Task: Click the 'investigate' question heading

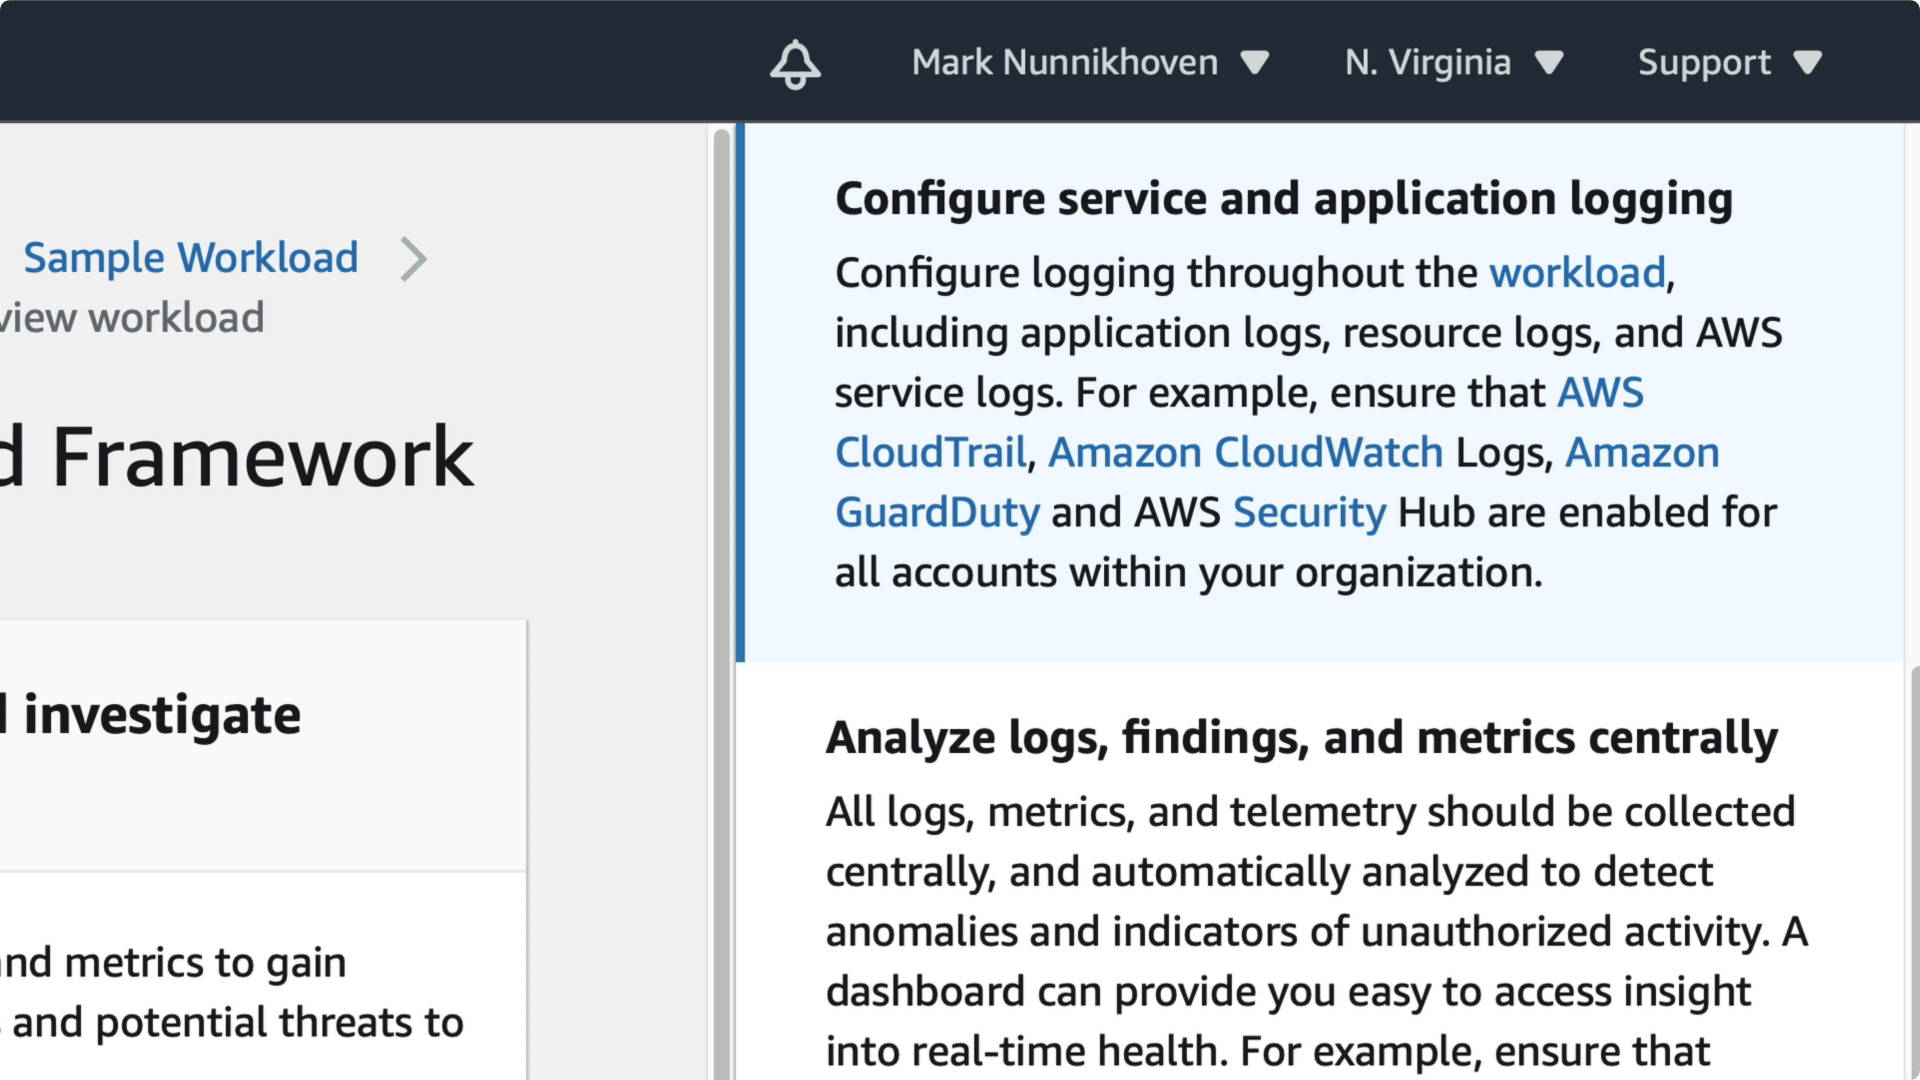Action: [x=161, y=715]
